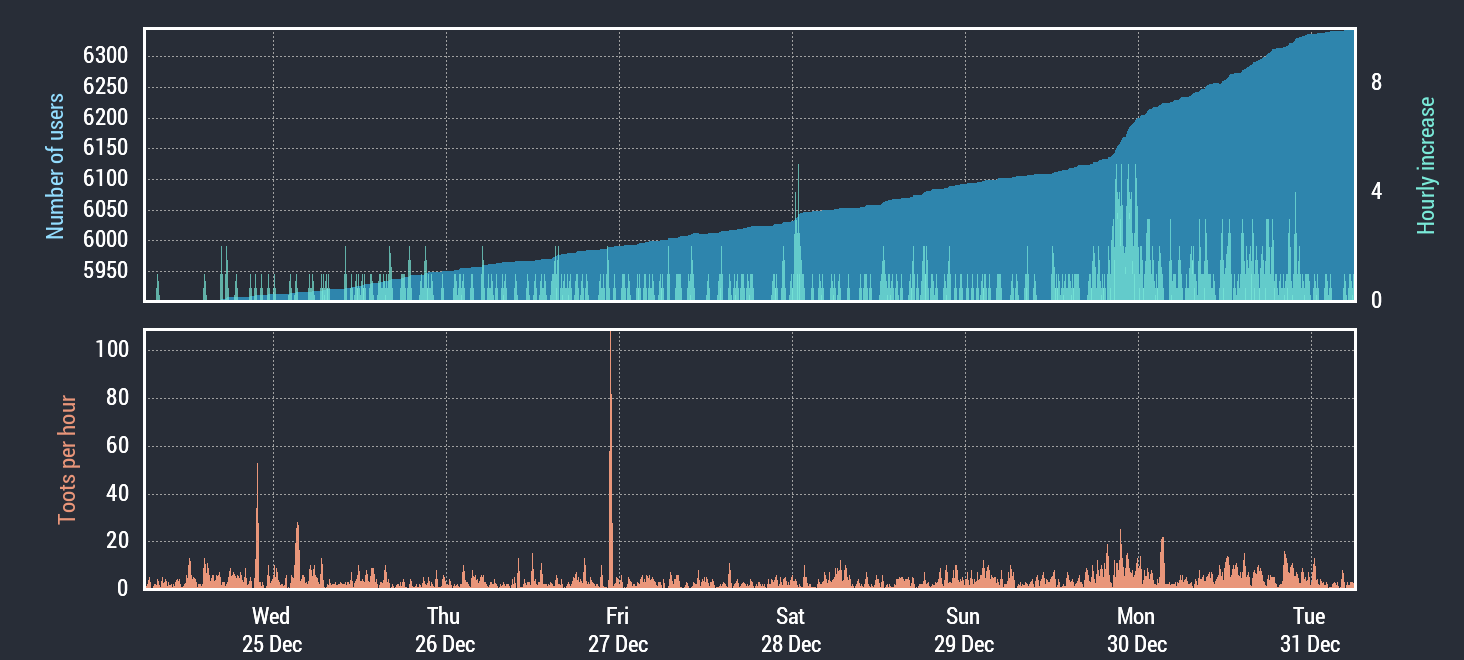Click the 4 tick on hourly increase axis
The image size is (1464, 660).
click(x=1377, y=191)
